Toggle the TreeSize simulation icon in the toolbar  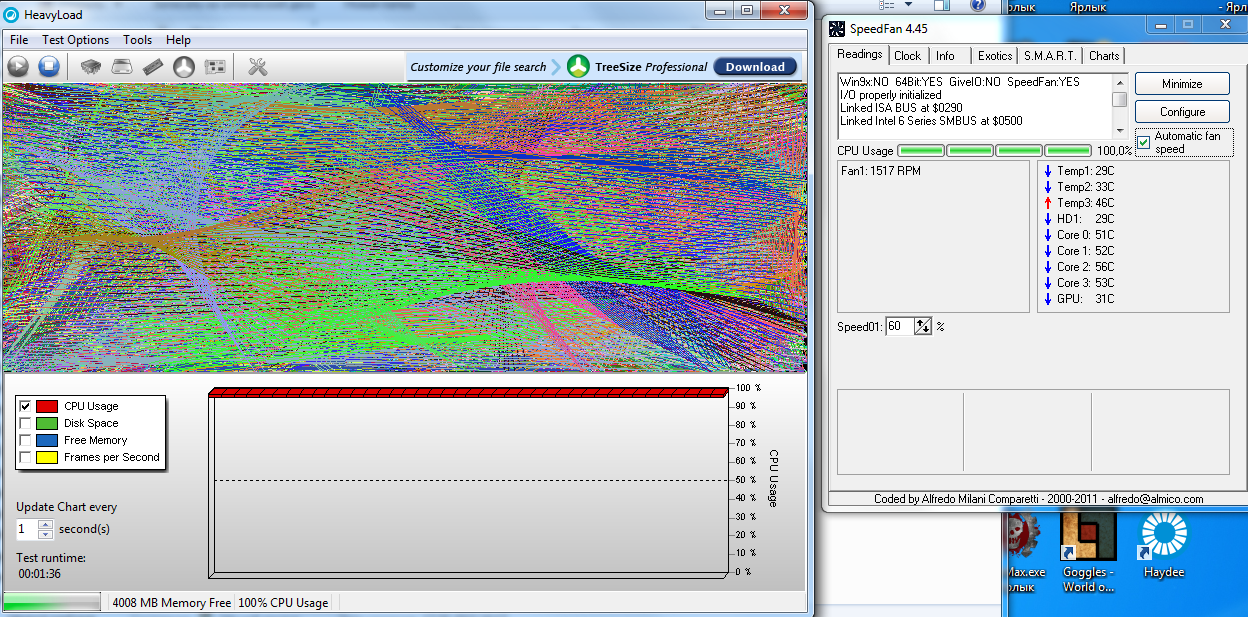(183, 67)
